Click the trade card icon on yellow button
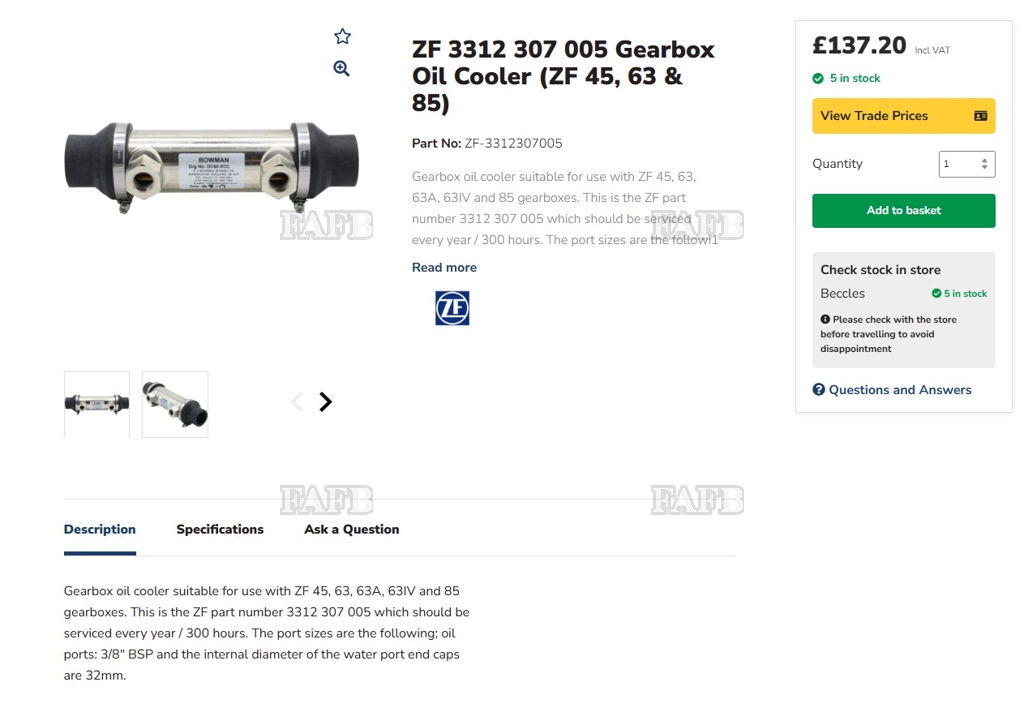 tap(980, 116)
